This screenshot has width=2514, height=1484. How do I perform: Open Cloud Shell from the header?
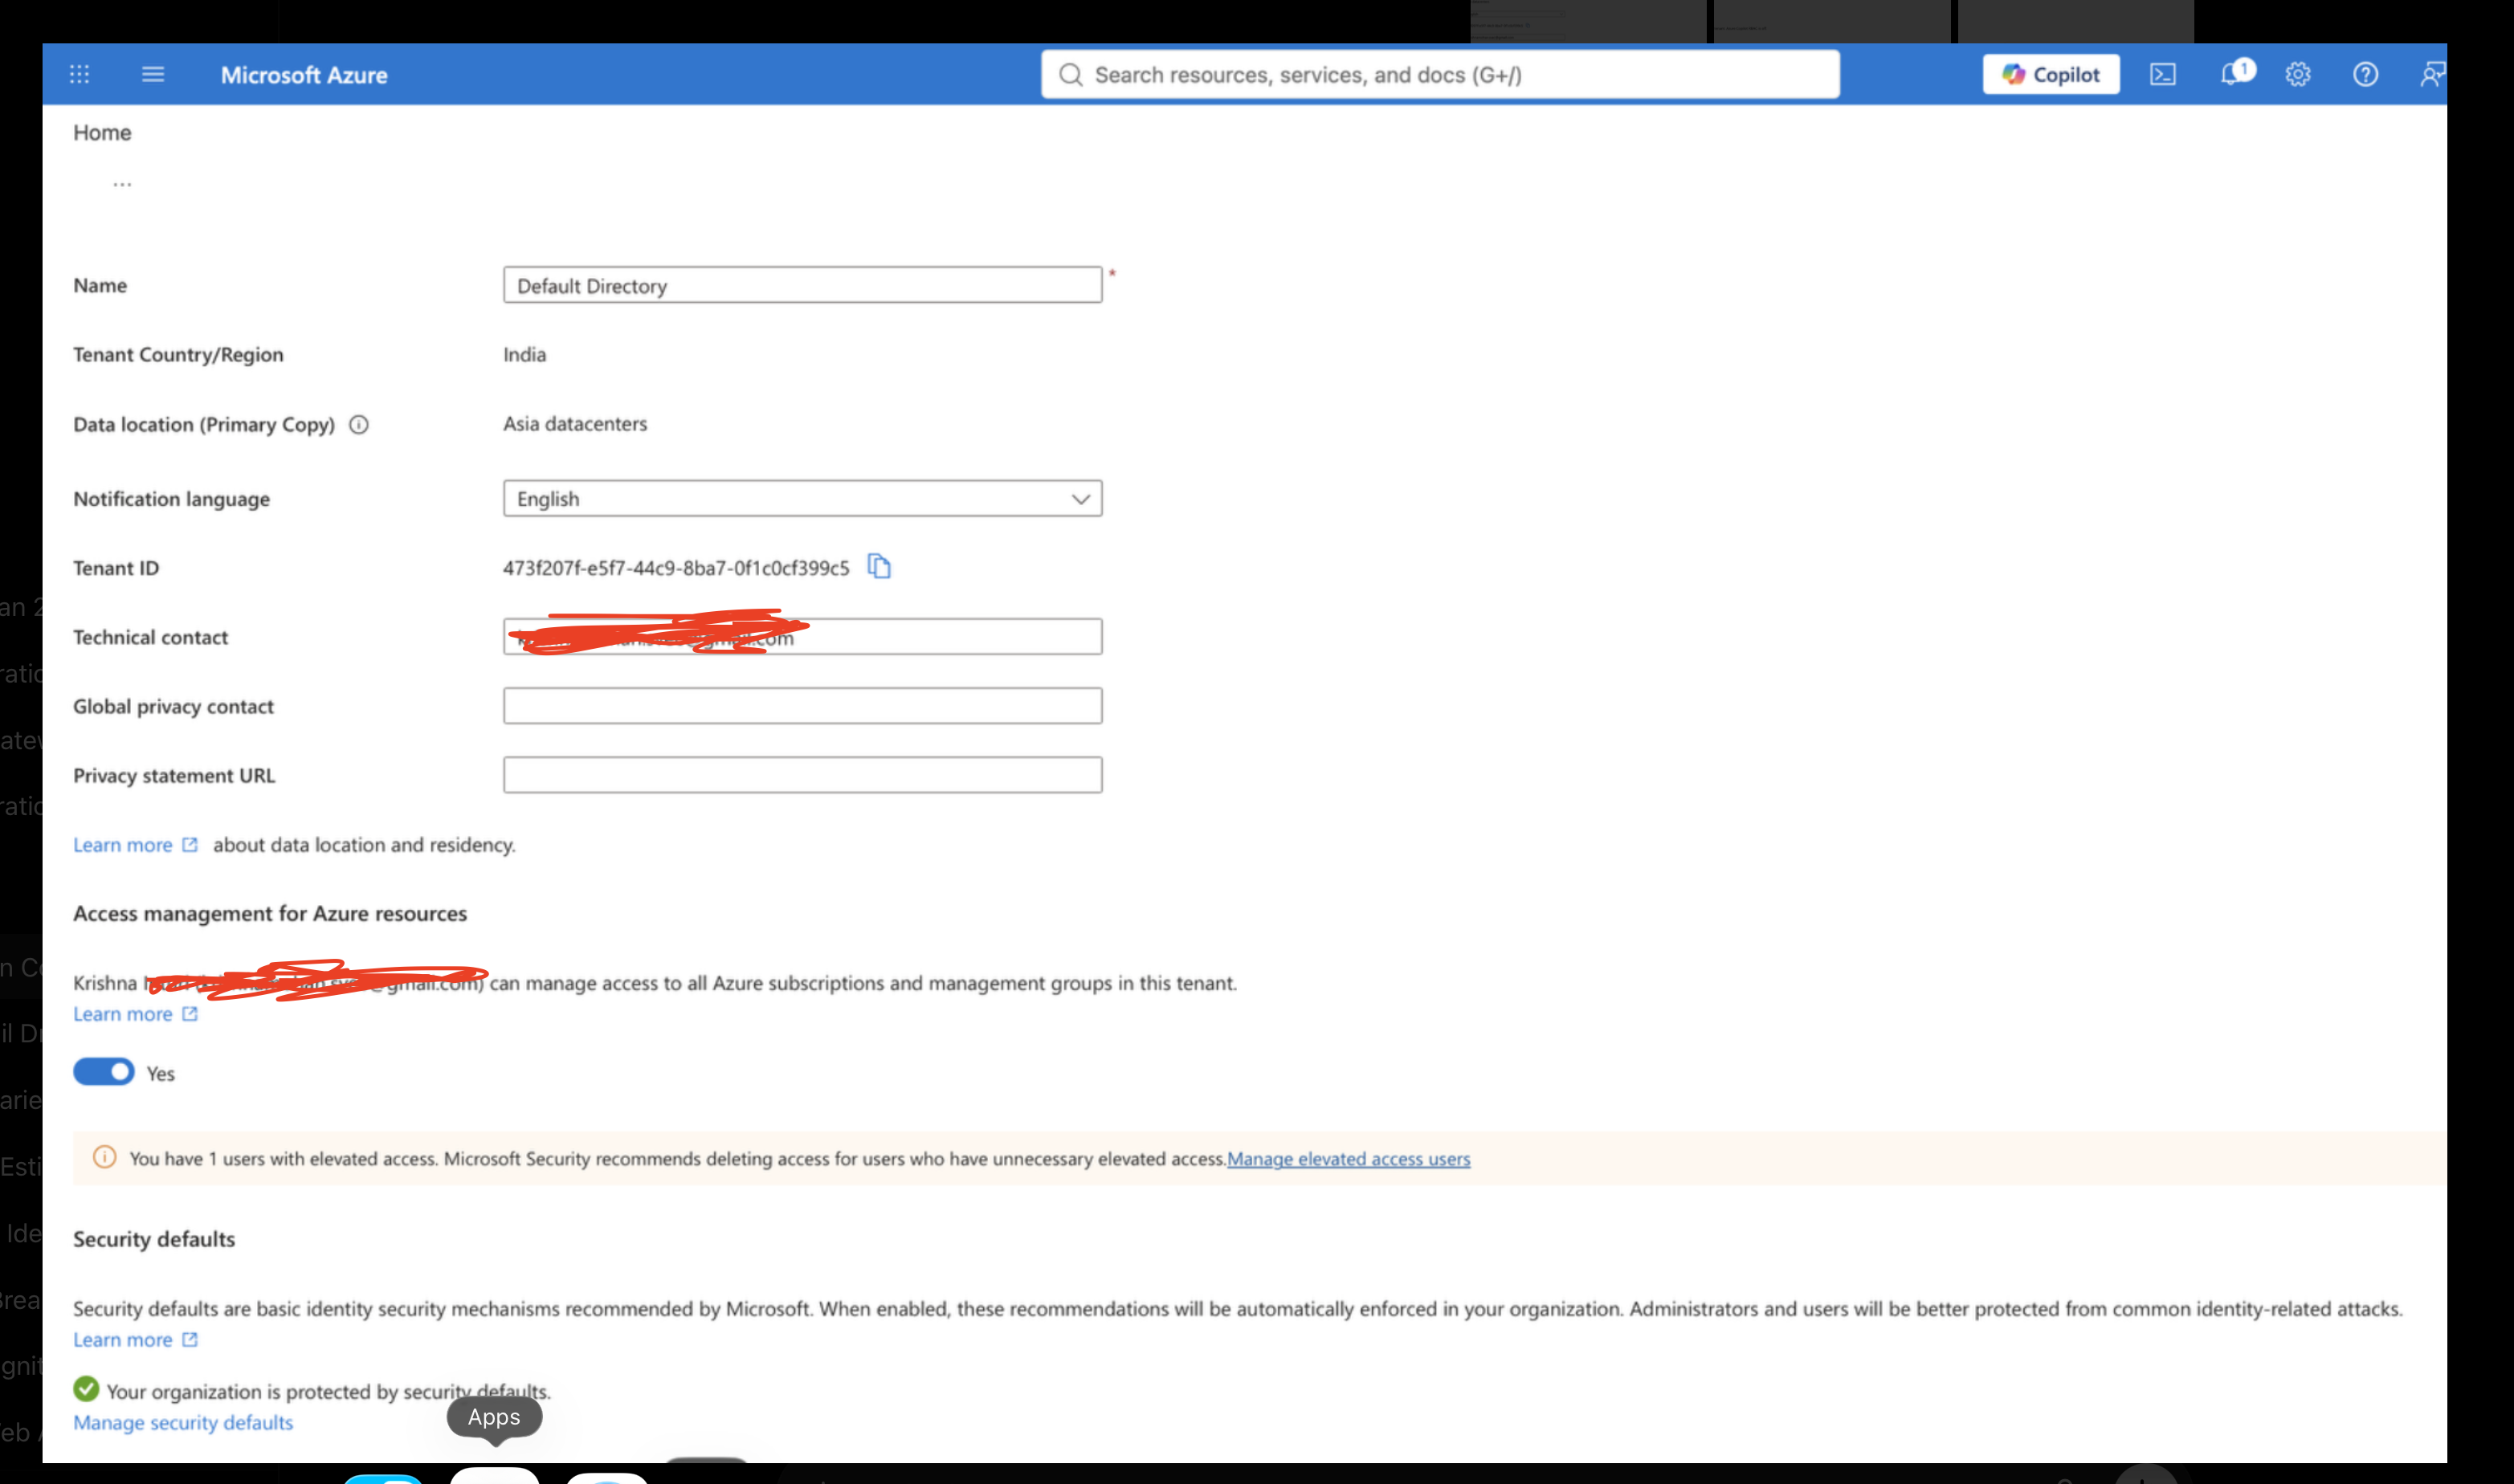2162,75
